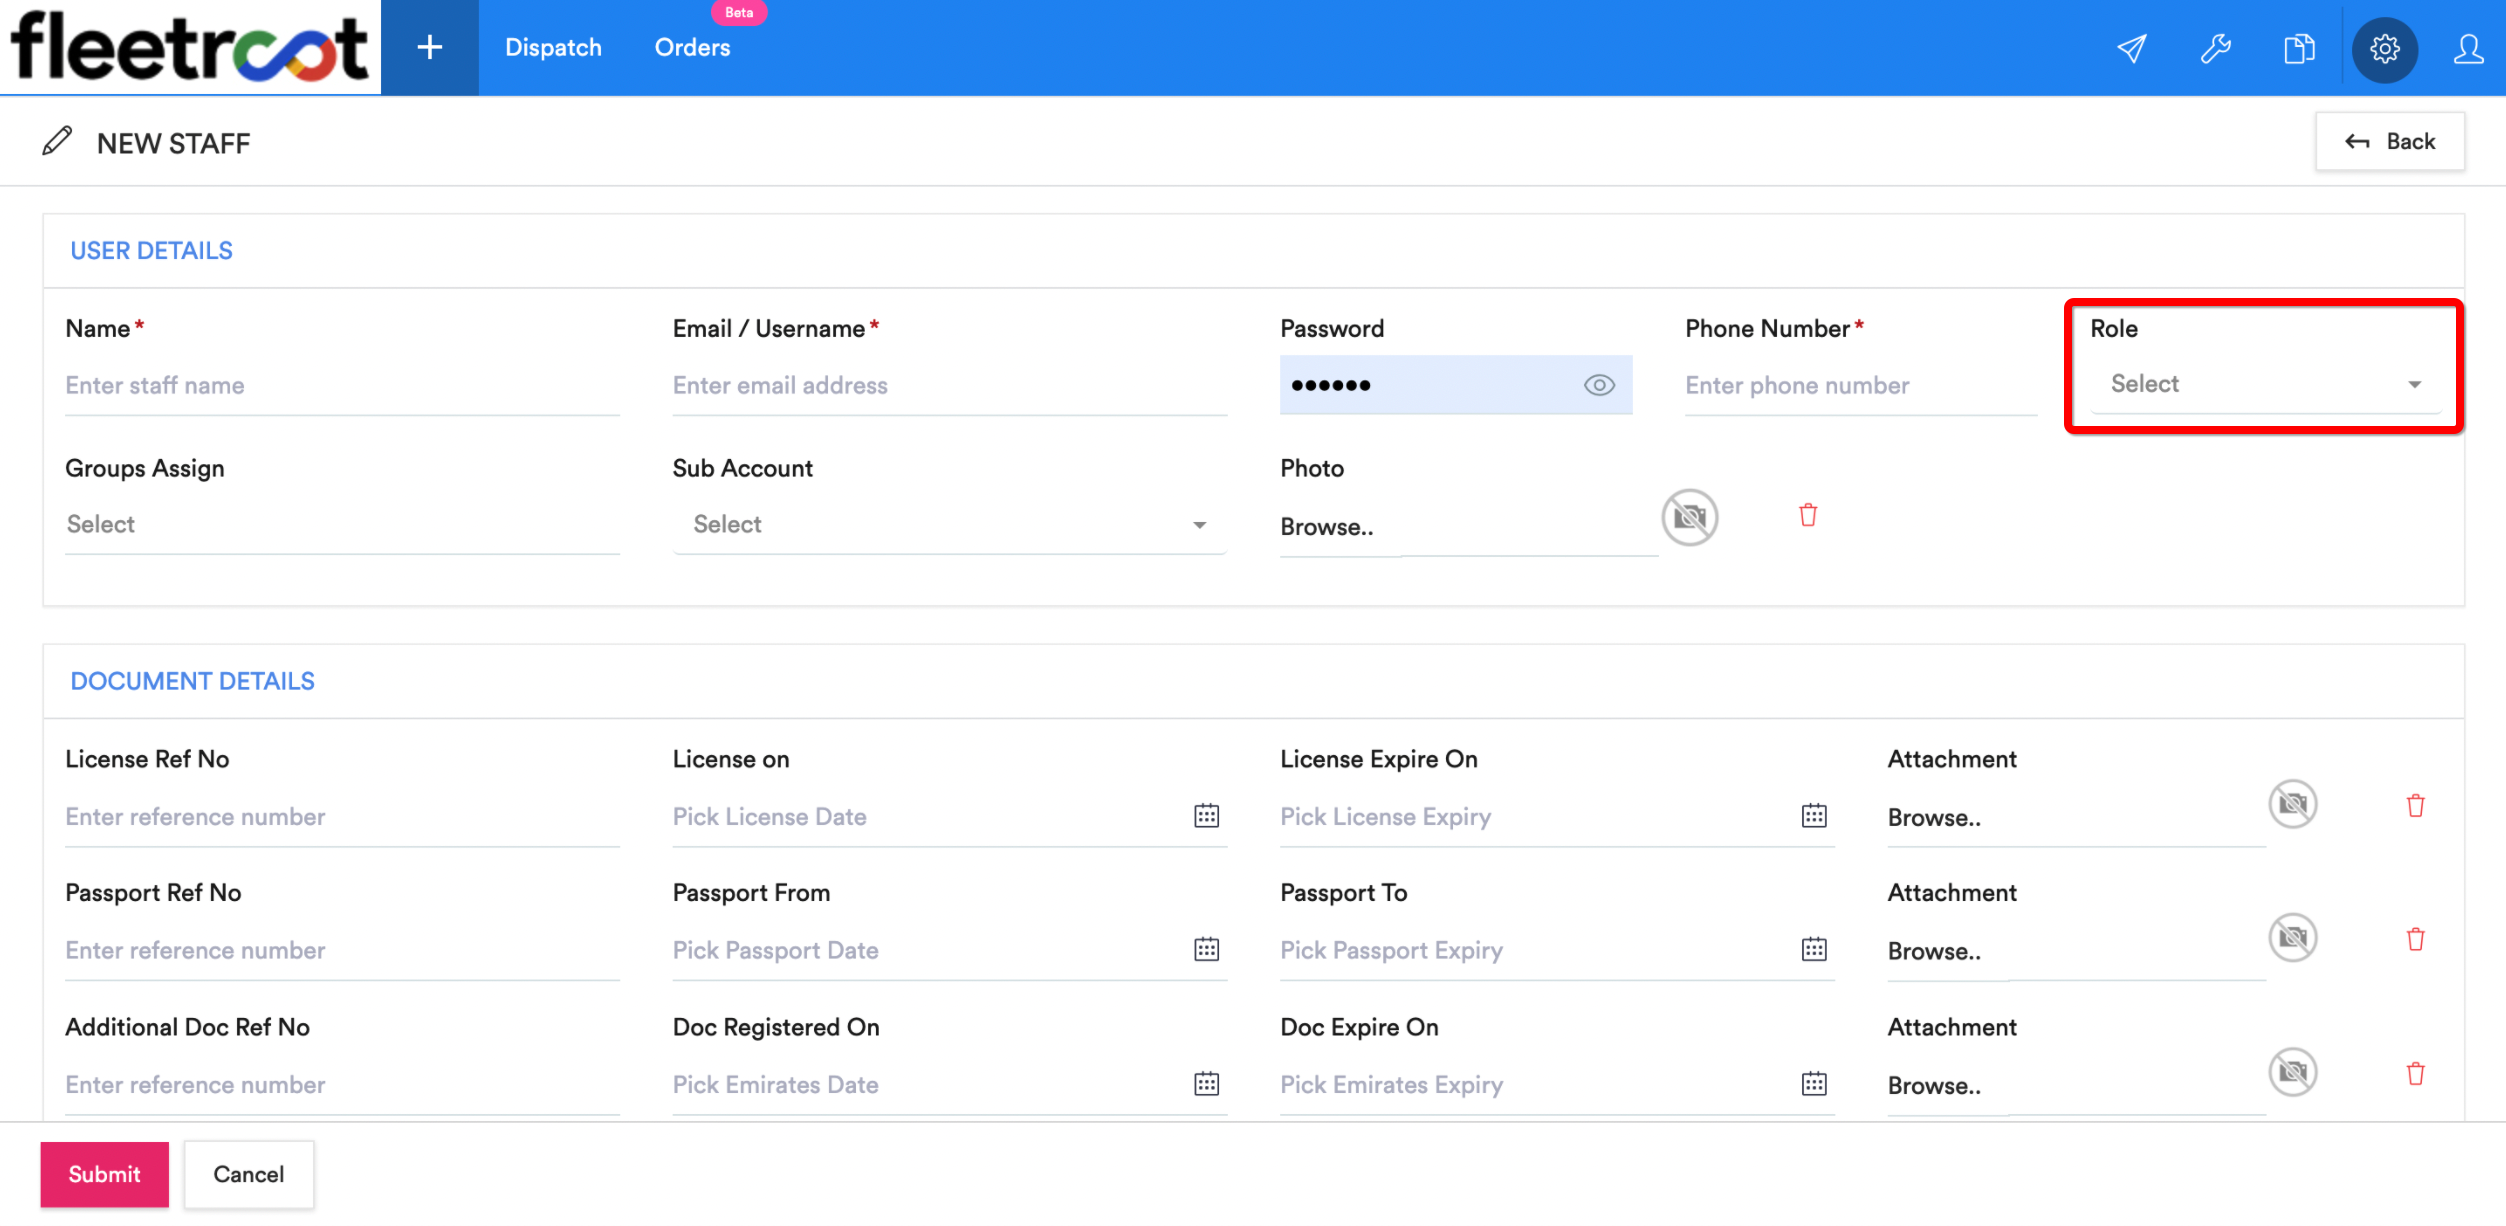Open the Groups Assign select field

[342, 525]
